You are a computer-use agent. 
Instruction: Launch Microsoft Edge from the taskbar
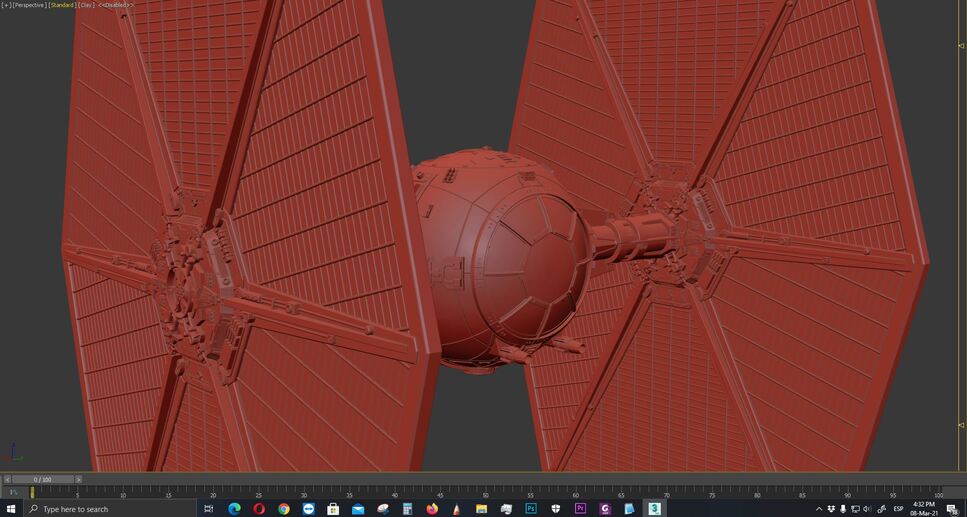[x=234, y=509]
